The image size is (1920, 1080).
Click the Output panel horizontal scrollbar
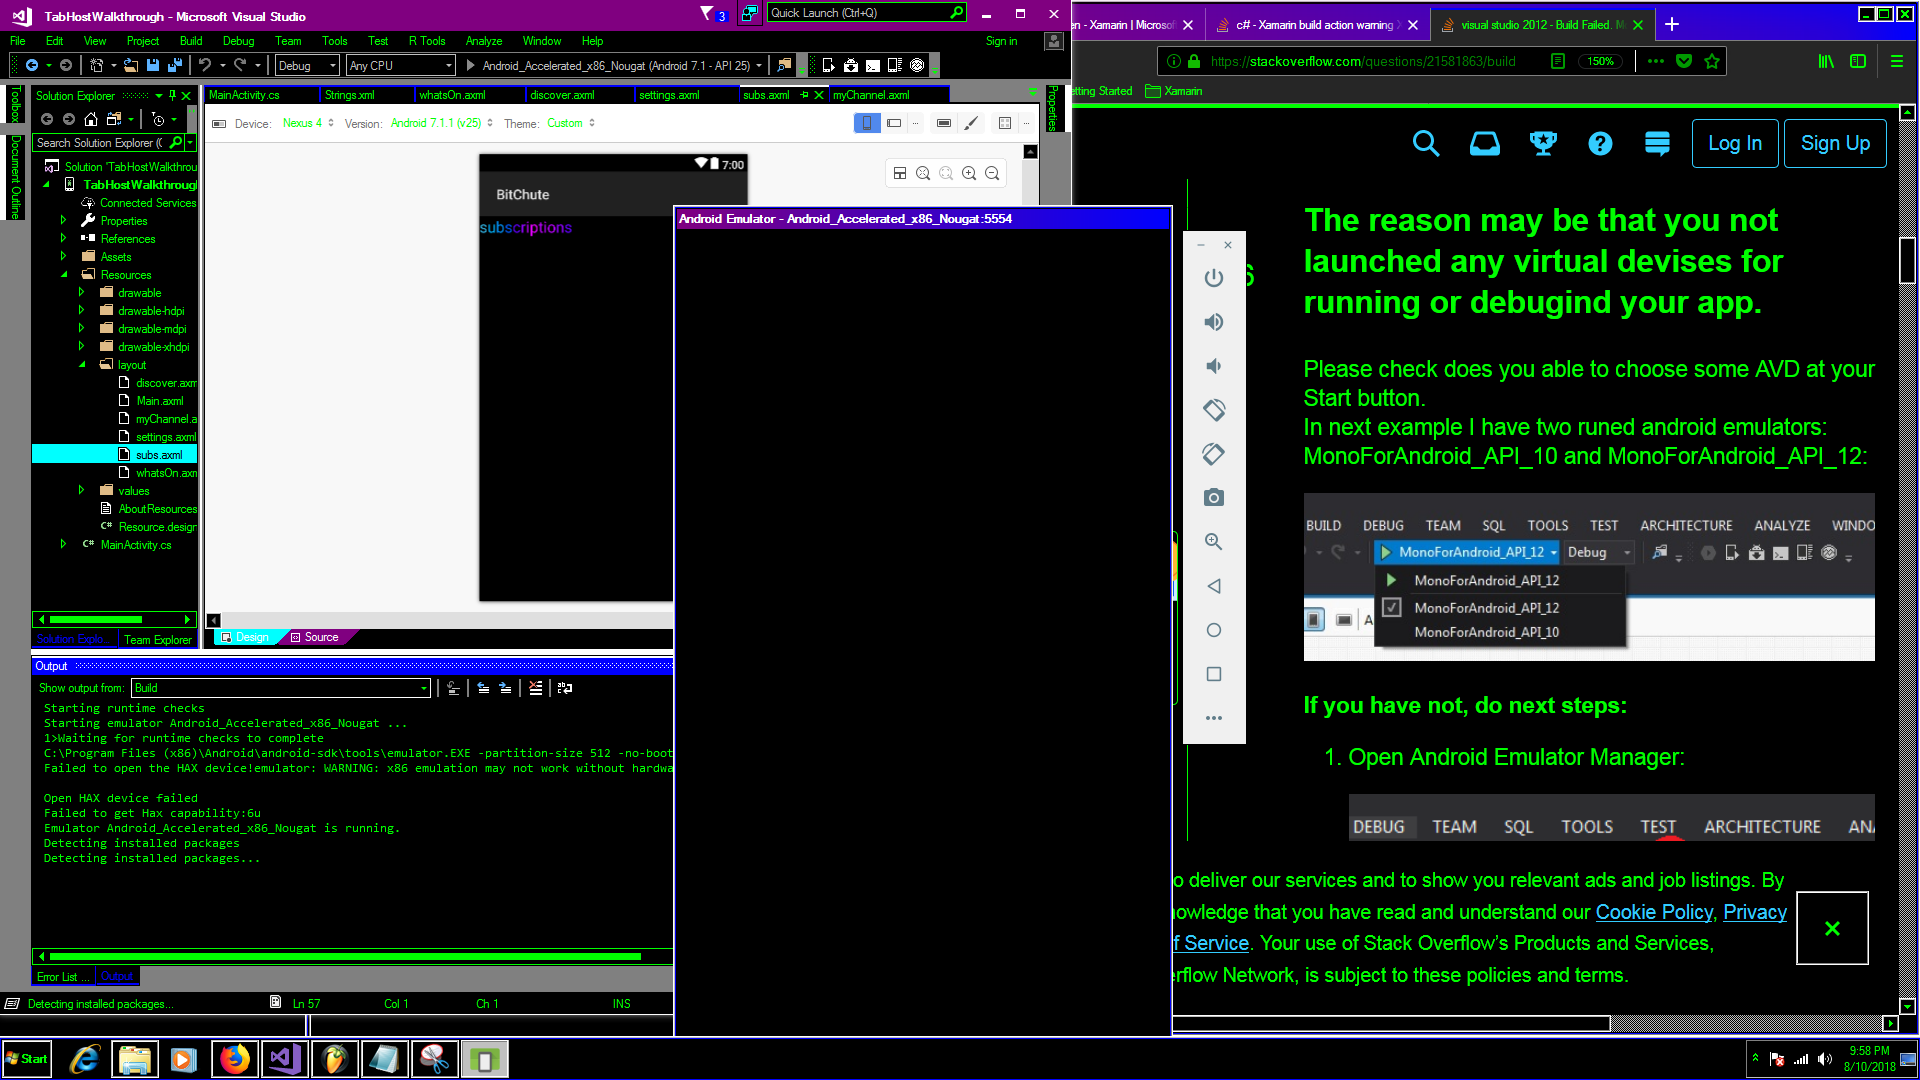(346, 957)
